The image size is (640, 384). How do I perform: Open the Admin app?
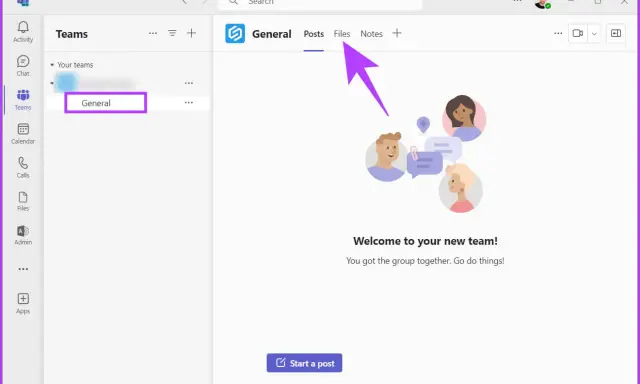coord(23,235)
